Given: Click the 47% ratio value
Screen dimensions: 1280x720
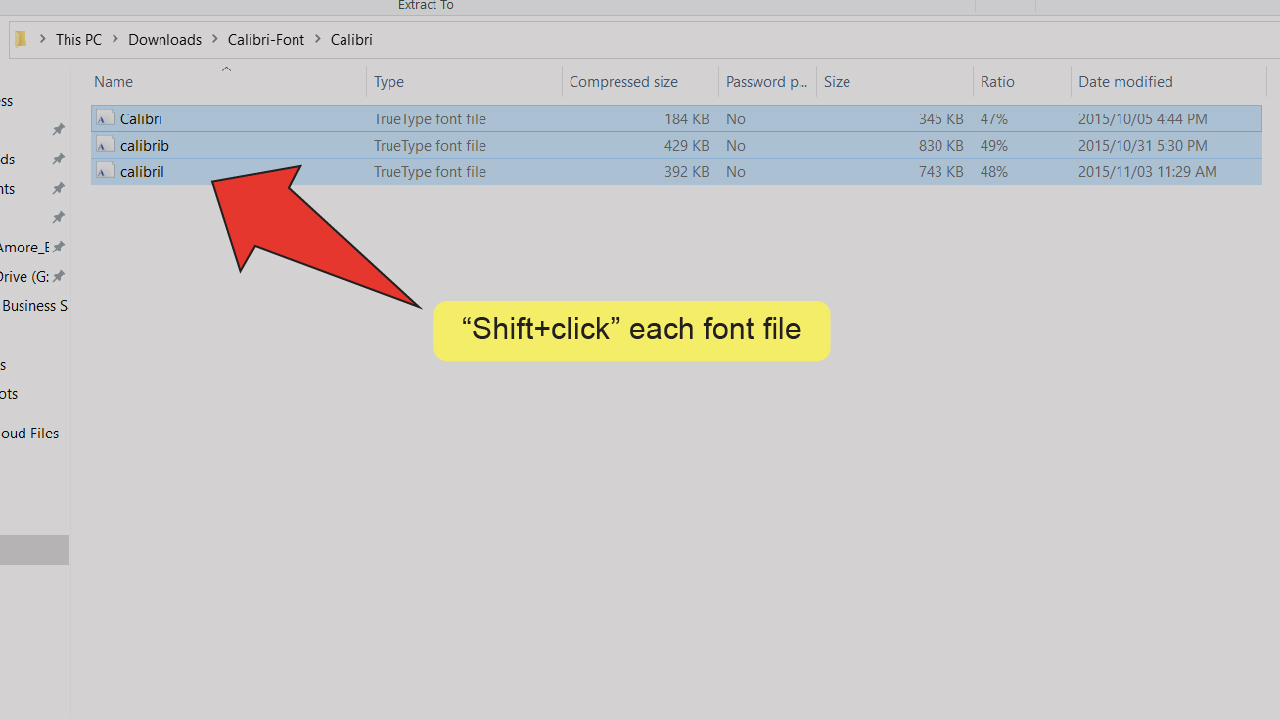Looking at the screenshot, I should click(994, 119).
